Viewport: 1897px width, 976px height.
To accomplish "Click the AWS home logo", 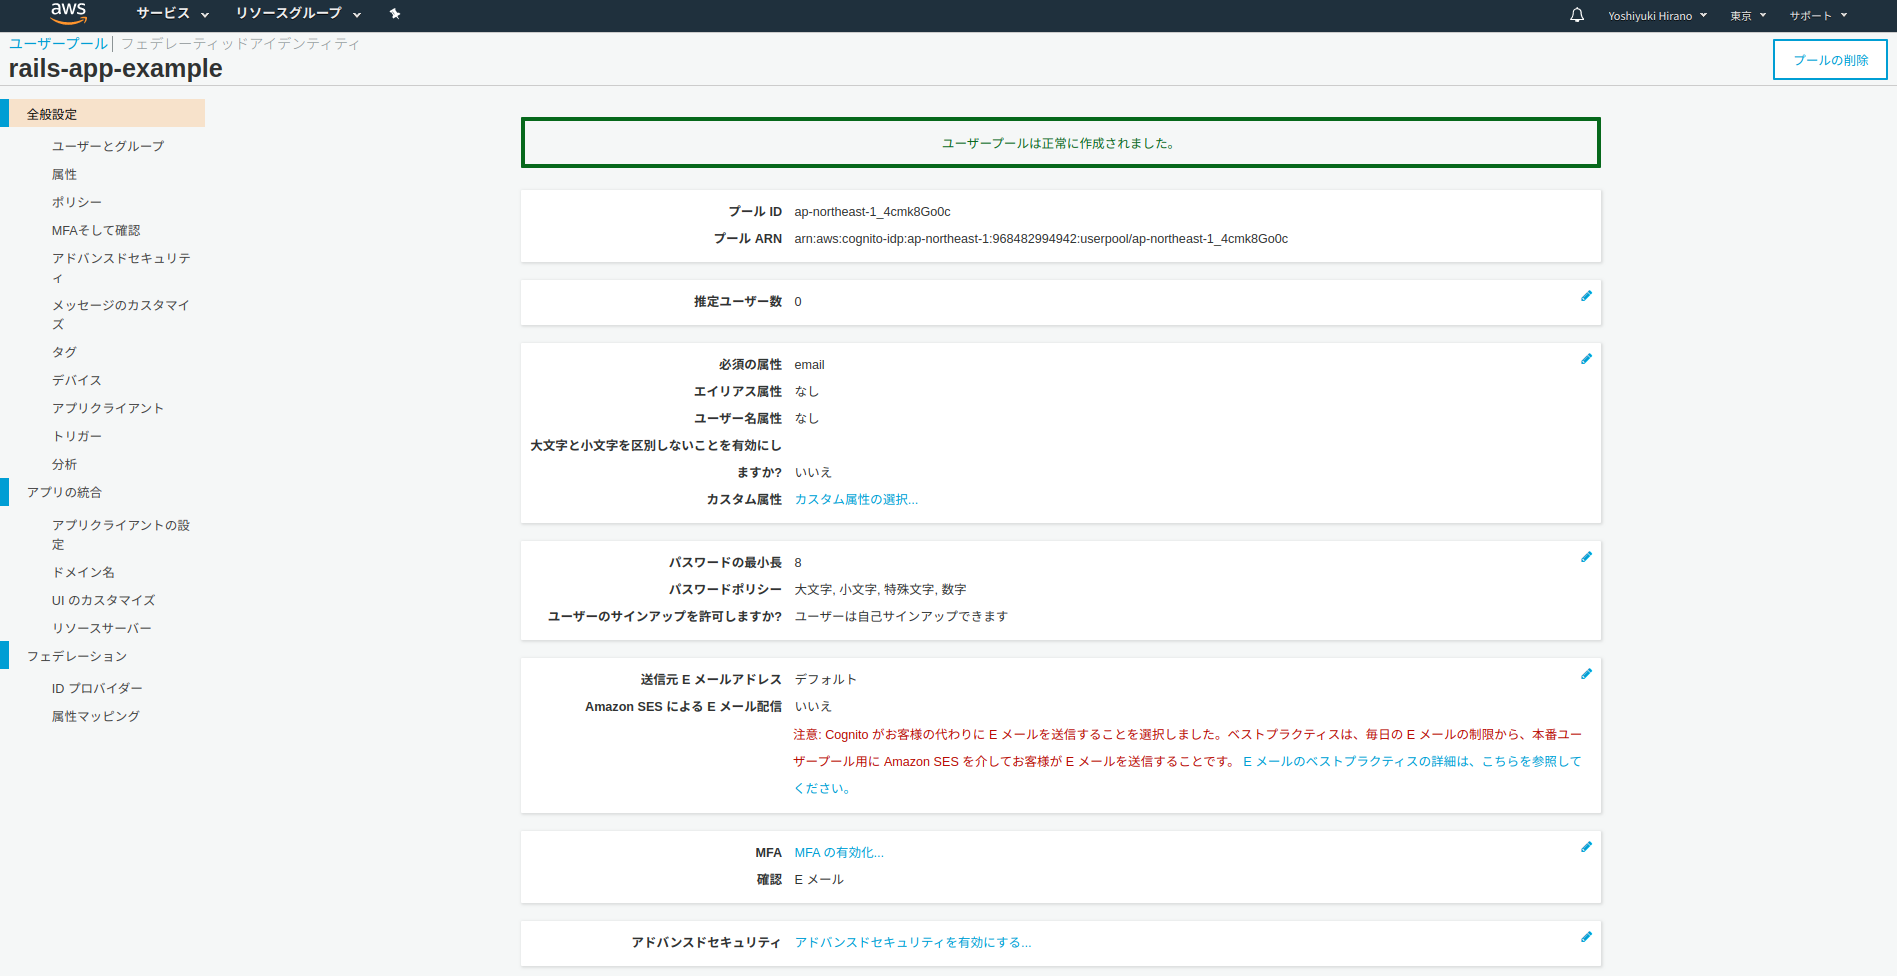I will (x=67, y=14).
